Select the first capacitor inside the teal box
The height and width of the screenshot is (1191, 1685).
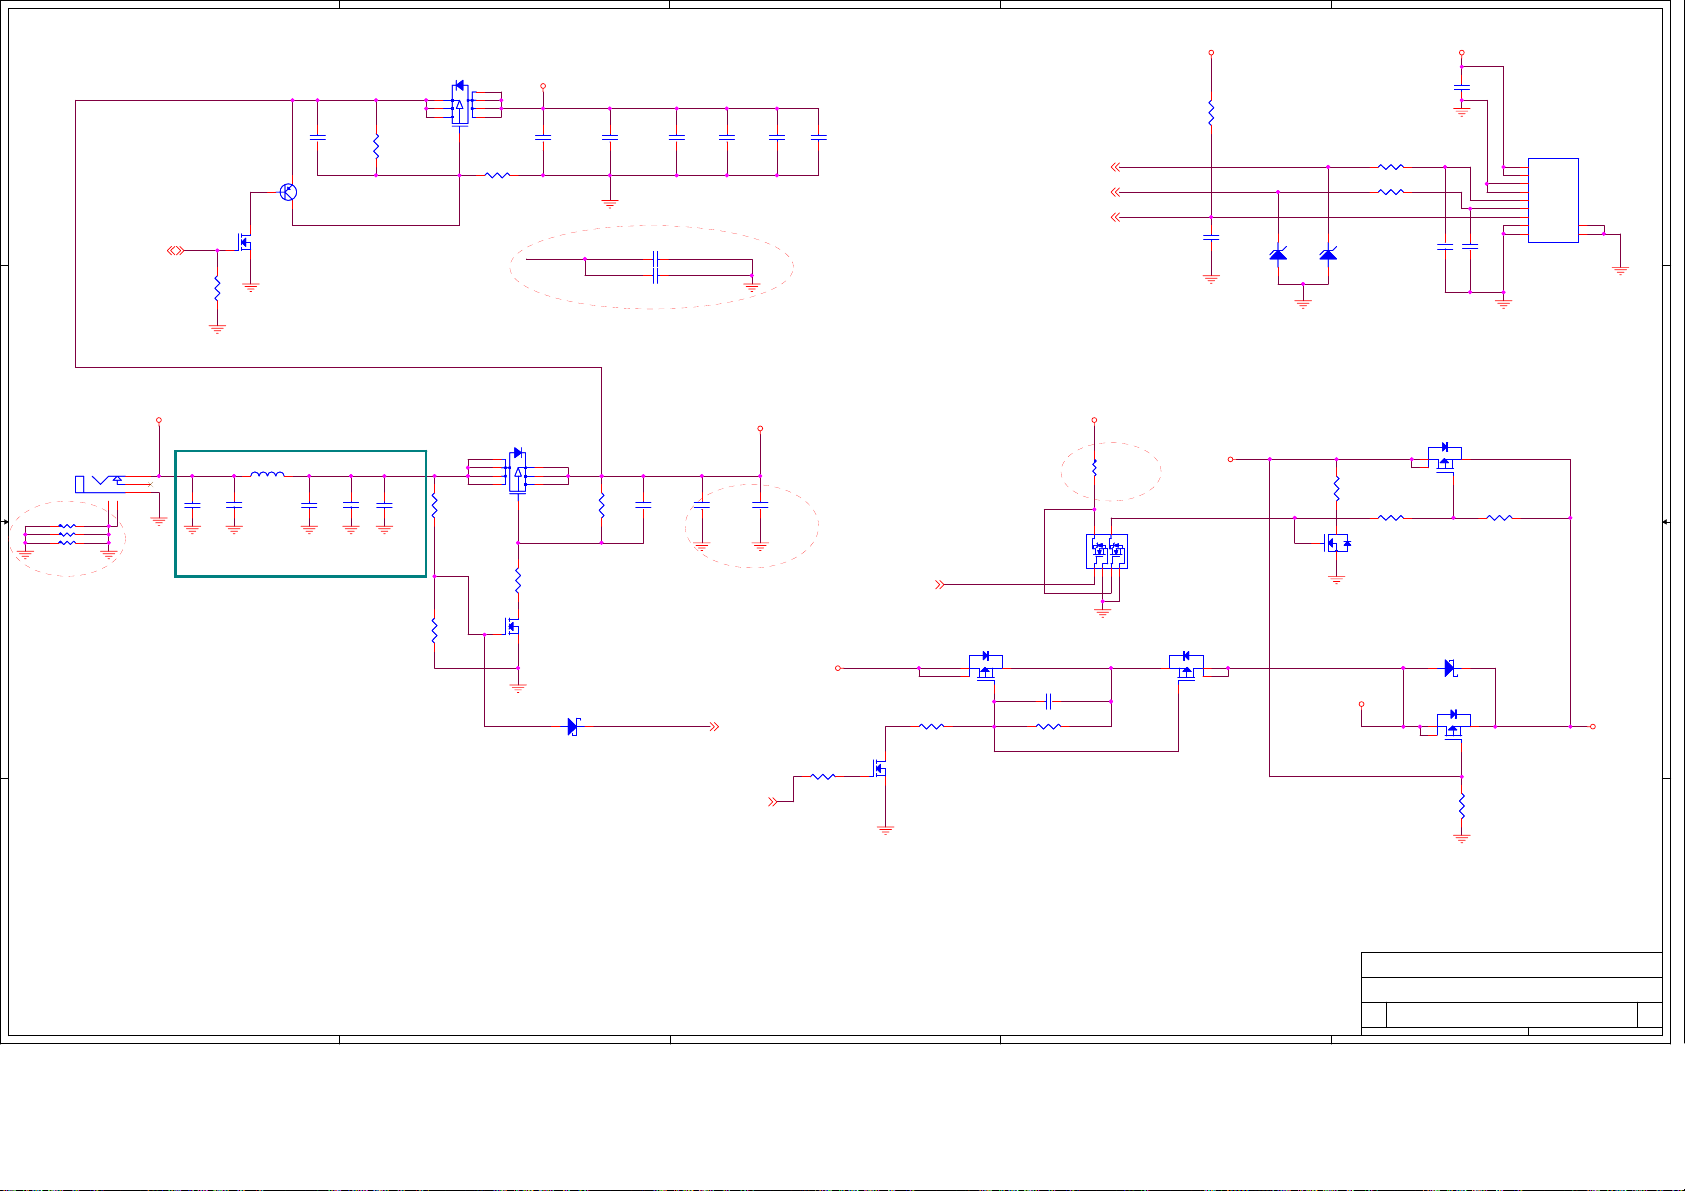192,506
